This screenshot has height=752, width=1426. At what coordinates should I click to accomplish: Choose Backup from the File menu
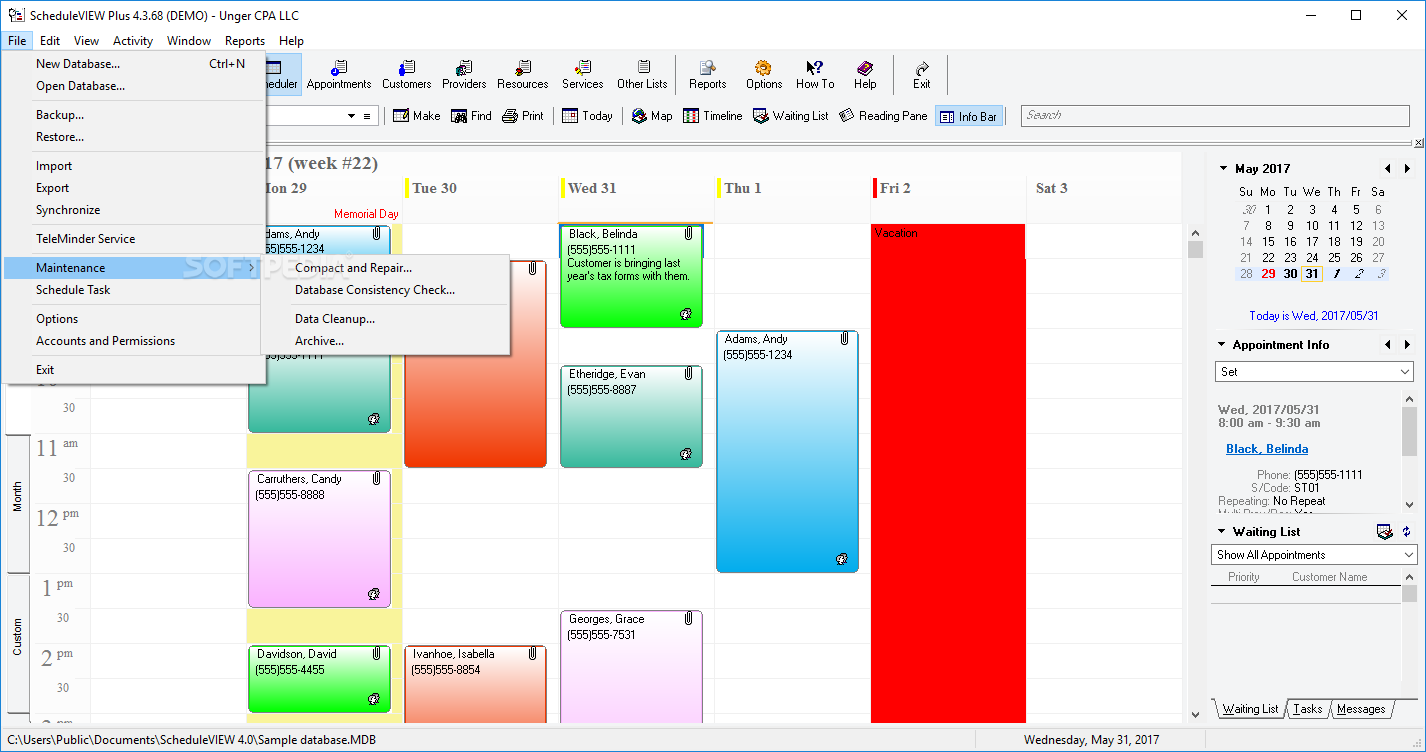pos(134,115)
